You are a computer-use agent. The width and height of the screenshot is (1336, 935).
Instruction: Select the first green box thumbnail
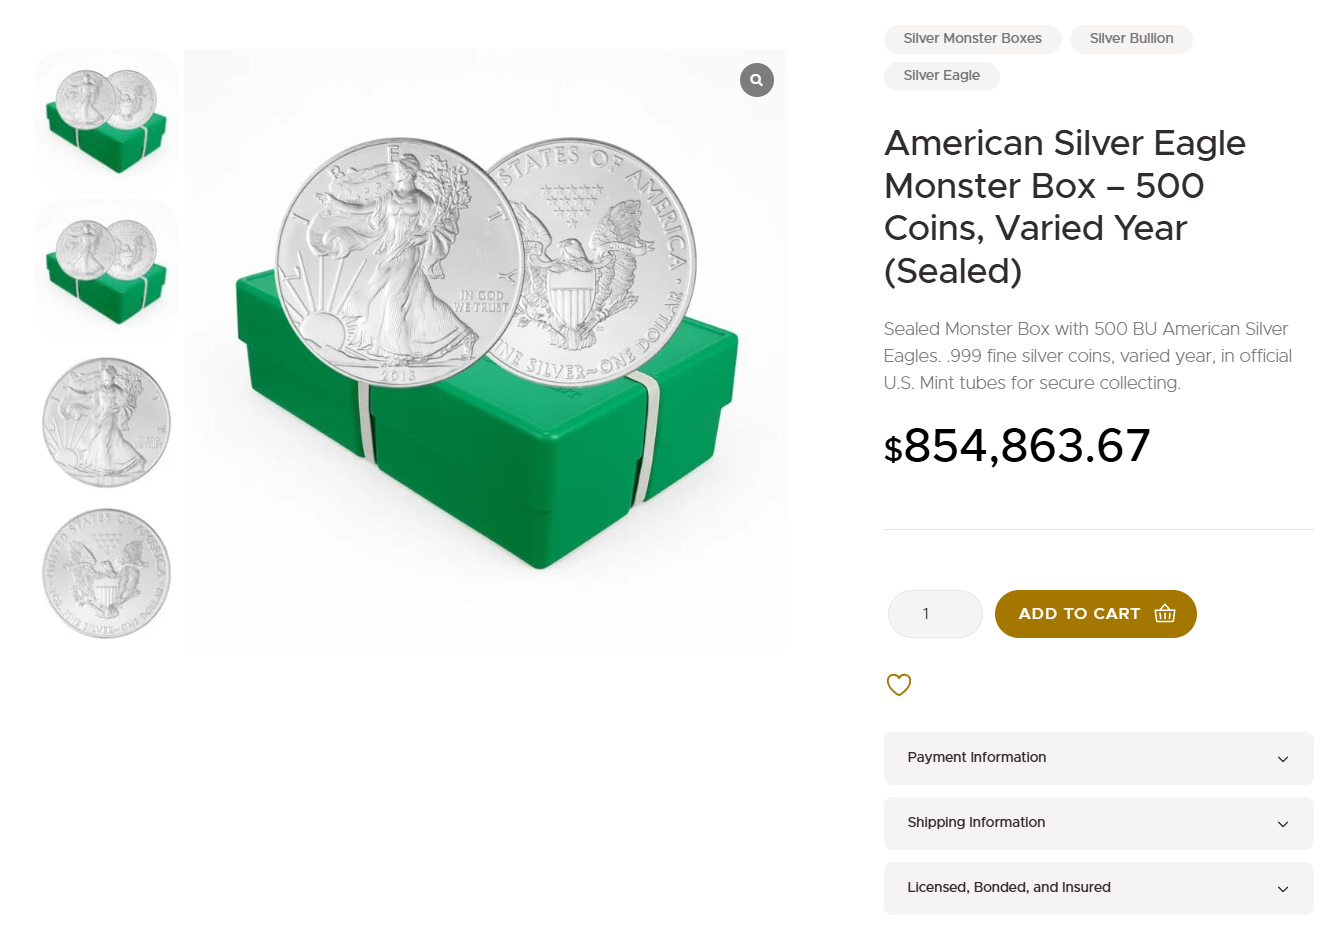[106, 120]
